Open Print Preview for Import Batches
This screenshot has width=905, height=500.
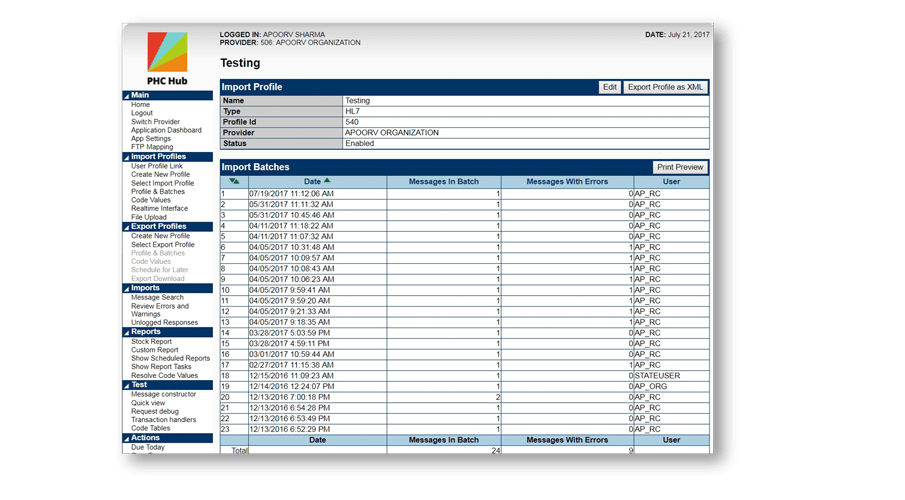[680, 167]
